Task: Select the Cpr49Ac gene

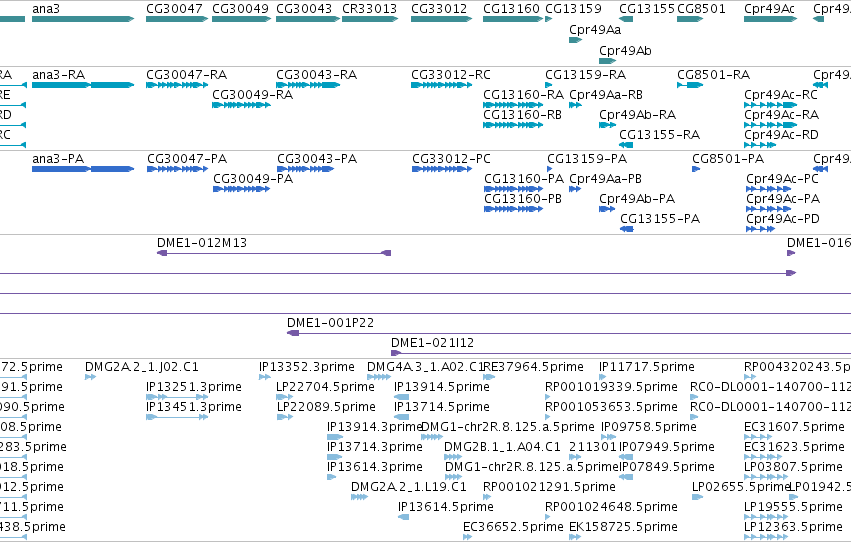Action: pyautogui.click(x=770, y=19)
